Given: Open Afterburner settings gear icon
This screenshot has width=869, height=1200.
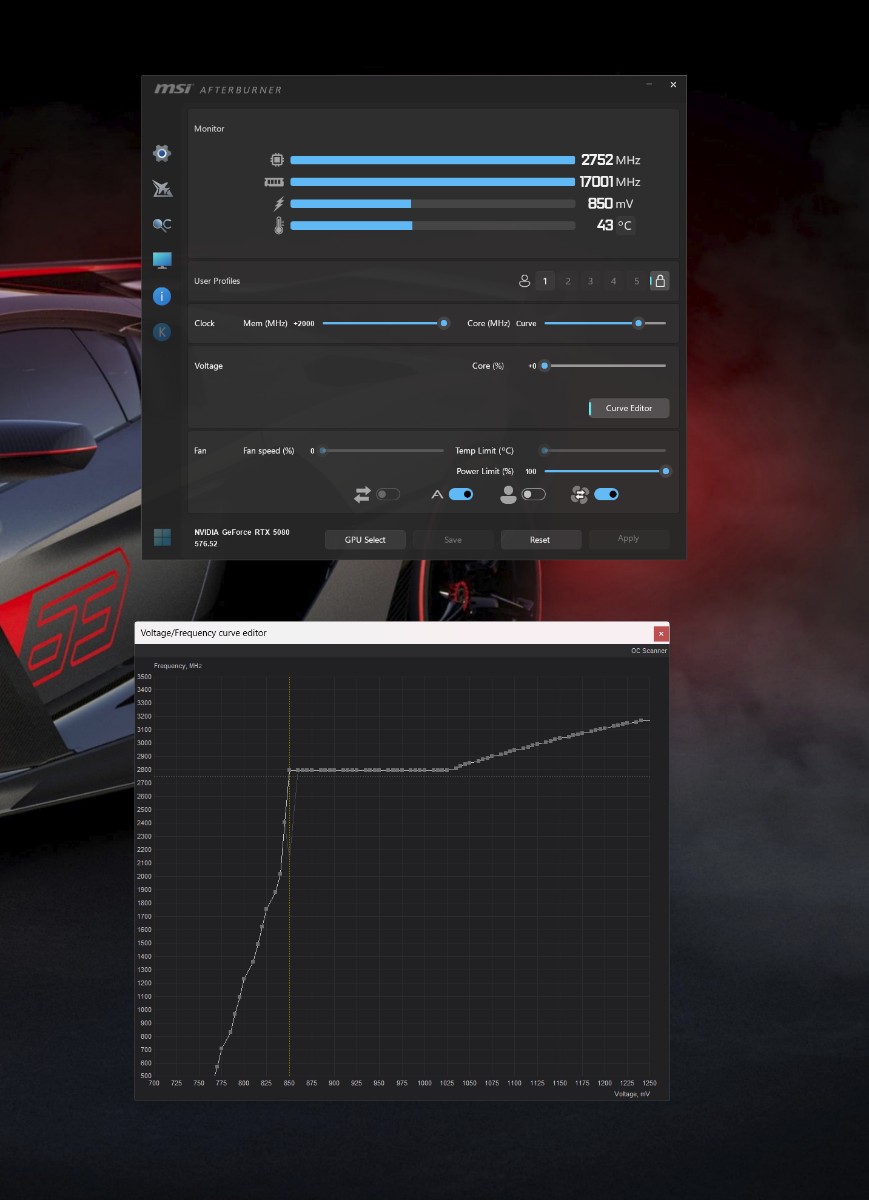Looking at the screenshot, I should pyautogui.click(x=162, y=153).
